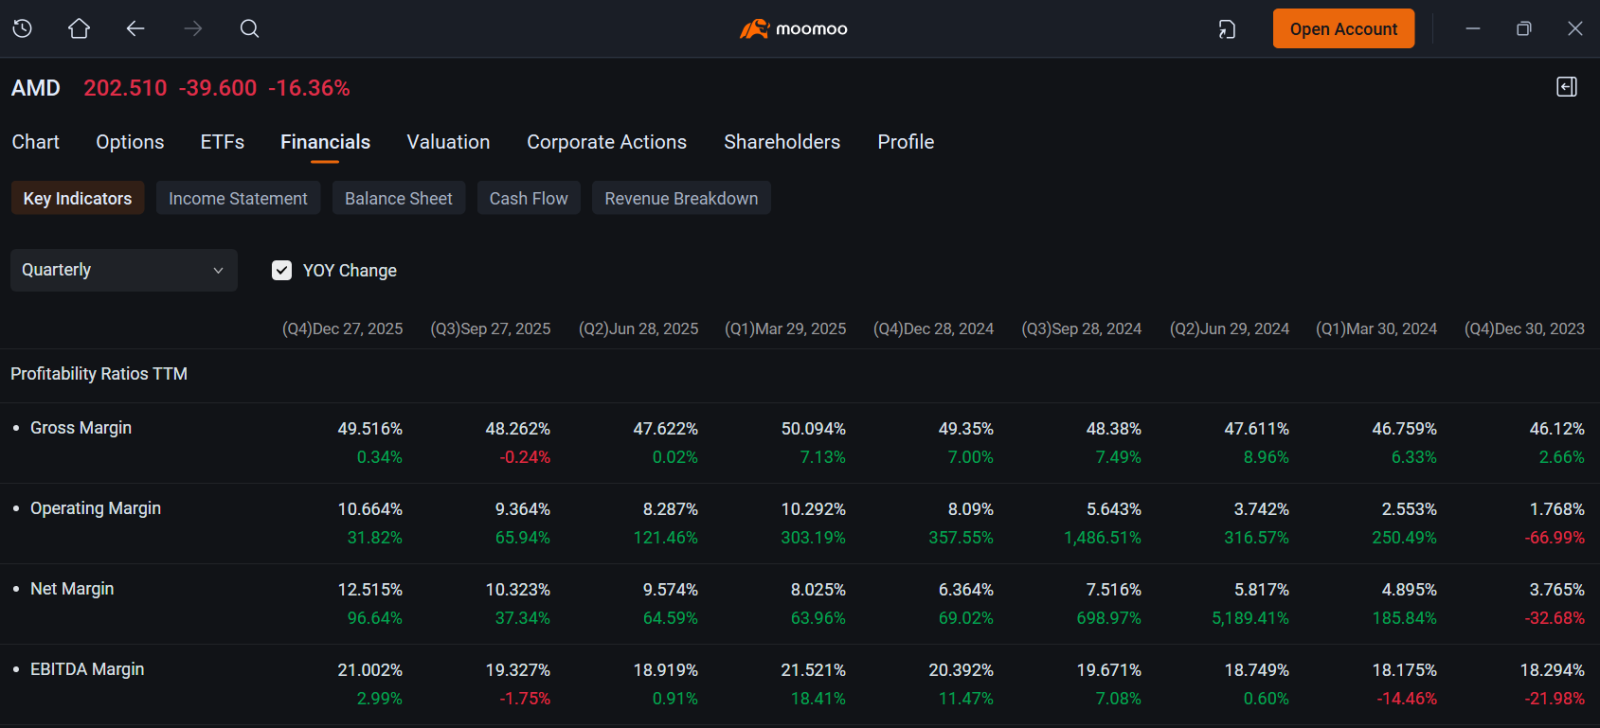Open the history clock icon
Viewport: 1600px width, 728px height.
coord(22,29)
